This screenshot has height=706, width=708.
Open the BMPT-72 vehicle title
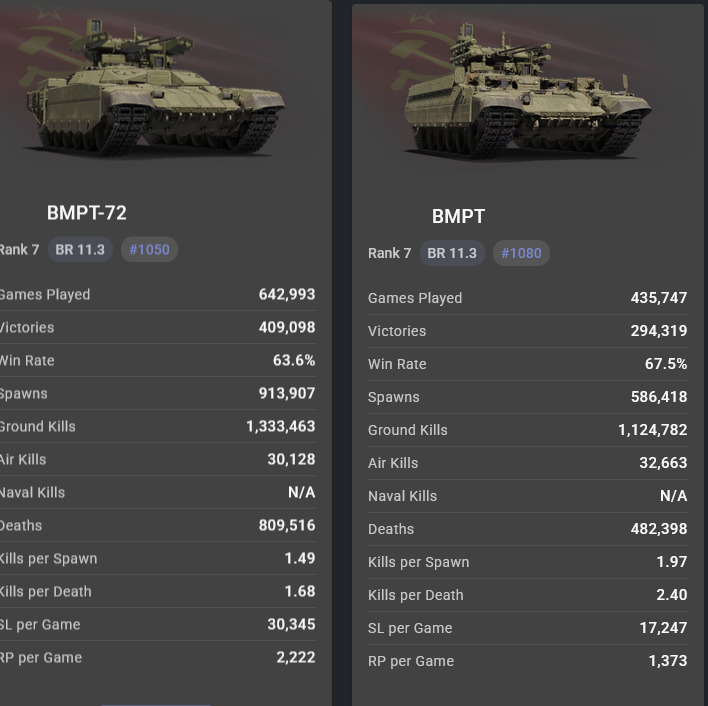click(87, 213)
